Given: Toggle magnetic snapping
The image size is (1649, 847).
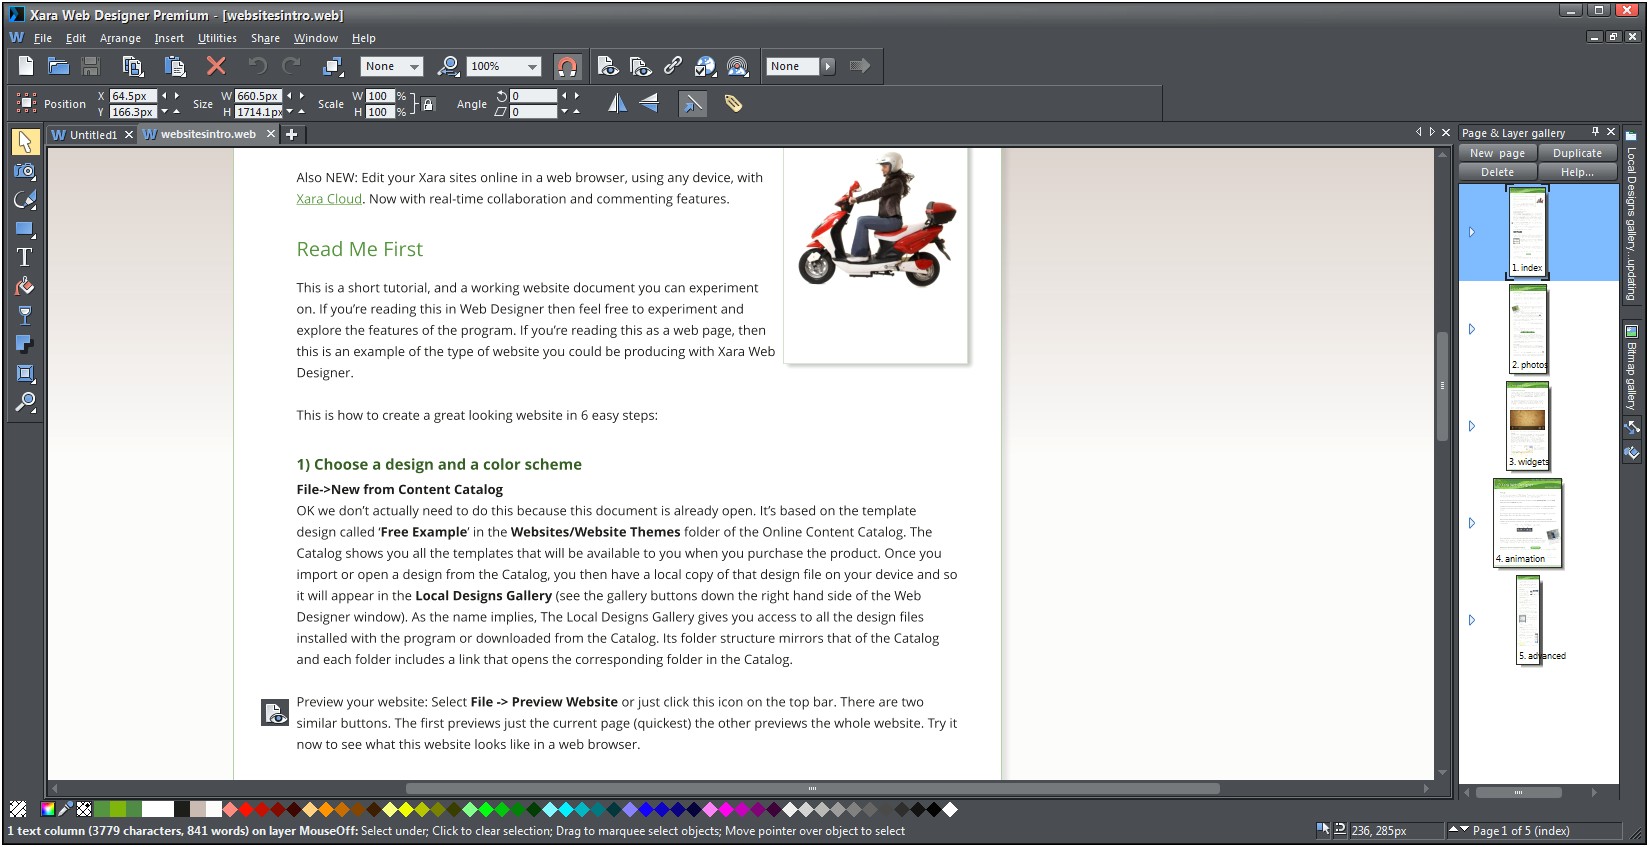Looking at the screenshot, I should 567,66.
